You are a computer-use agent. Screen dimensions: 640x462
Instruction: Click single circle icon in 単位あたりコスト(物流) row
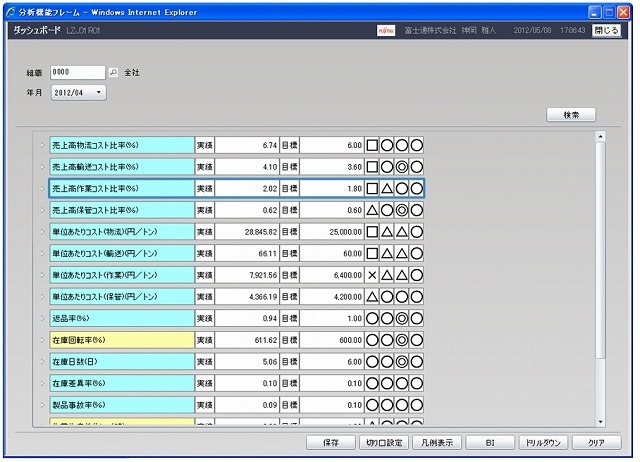pyautogui.click(x=416, y=232)
